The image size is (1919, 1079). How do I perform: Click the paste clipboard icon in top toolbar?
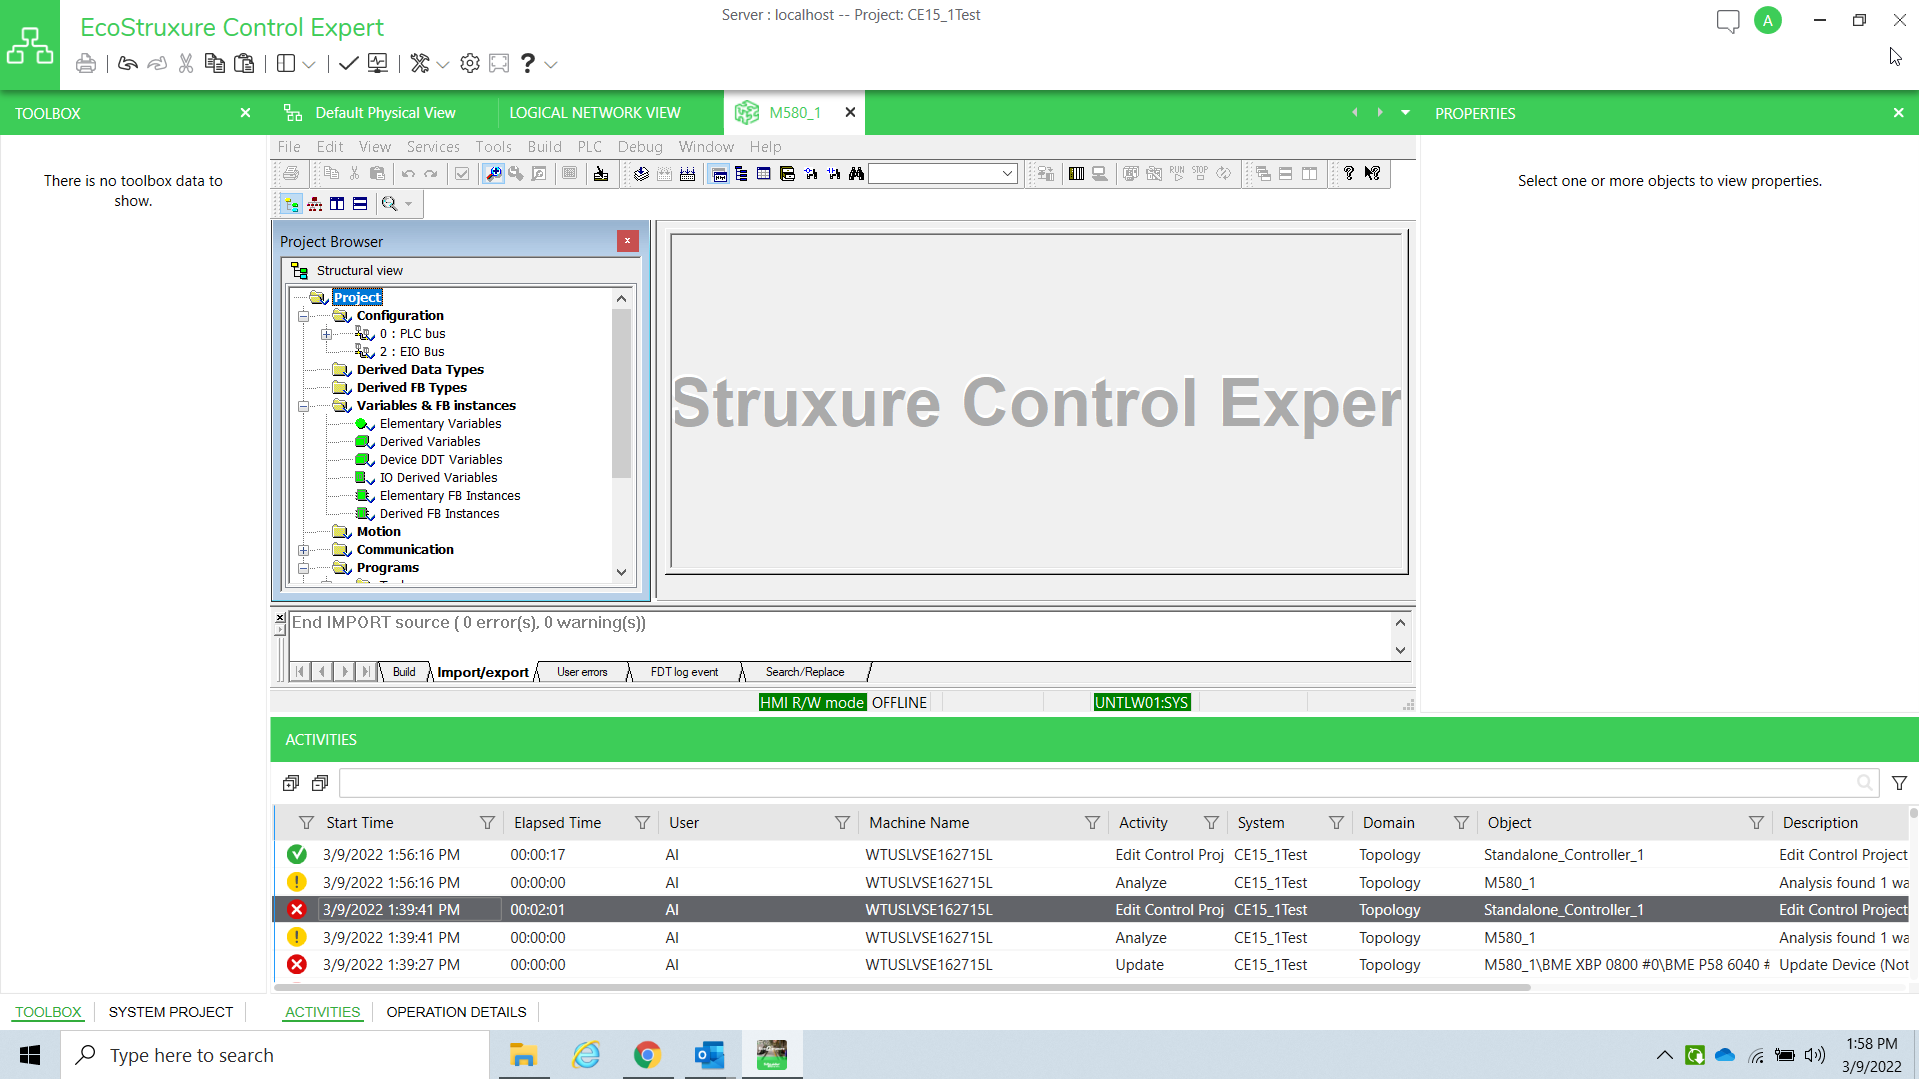244,64
